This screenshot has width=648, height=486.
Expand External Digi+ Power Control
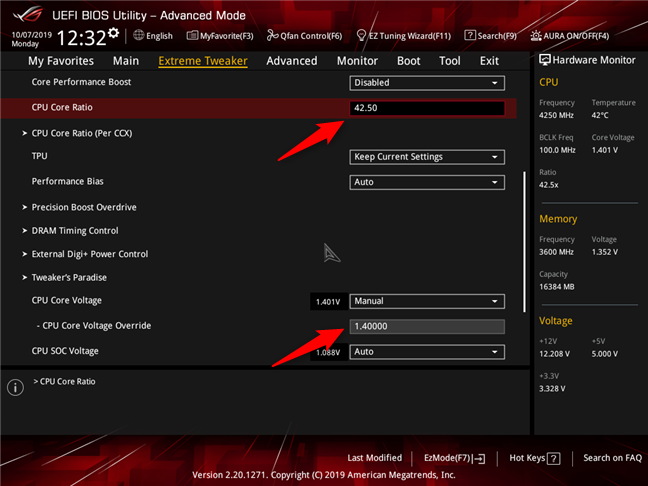(90, 254)
